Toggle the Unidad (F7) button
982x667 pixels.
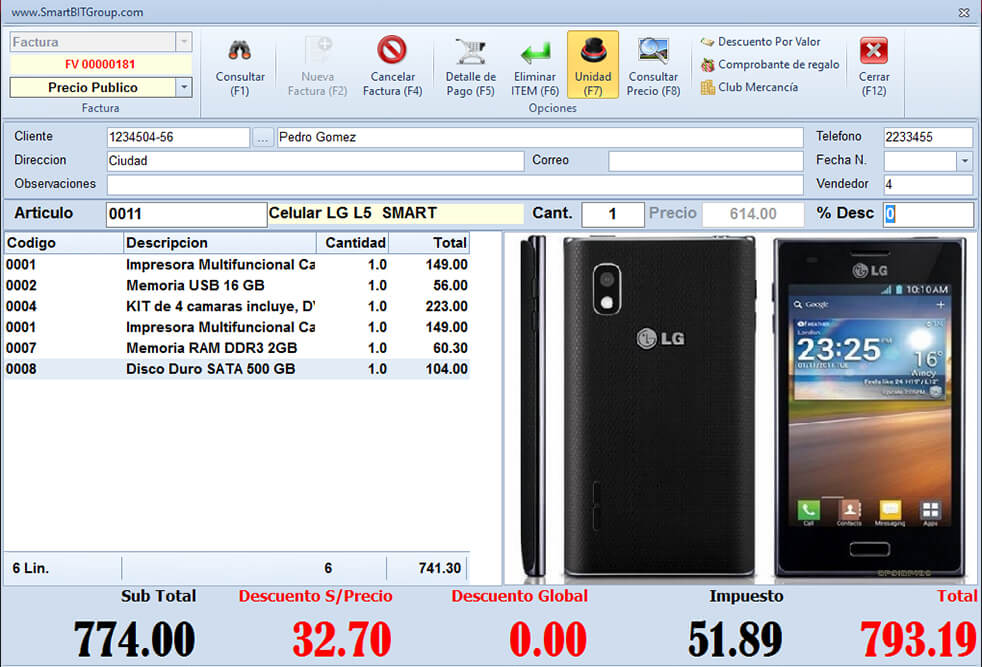point(592,65)
